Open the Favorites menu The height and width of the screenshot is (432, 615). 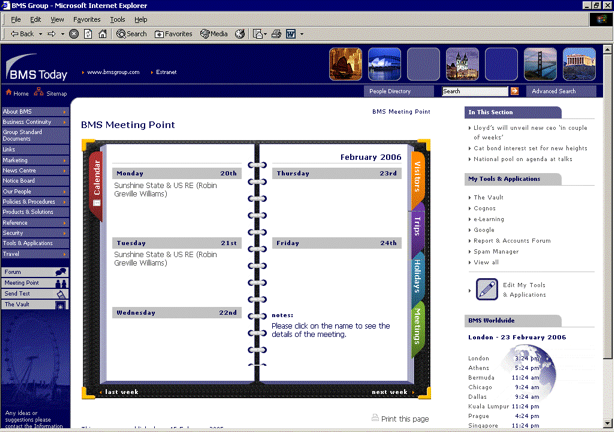coord(86,19)
